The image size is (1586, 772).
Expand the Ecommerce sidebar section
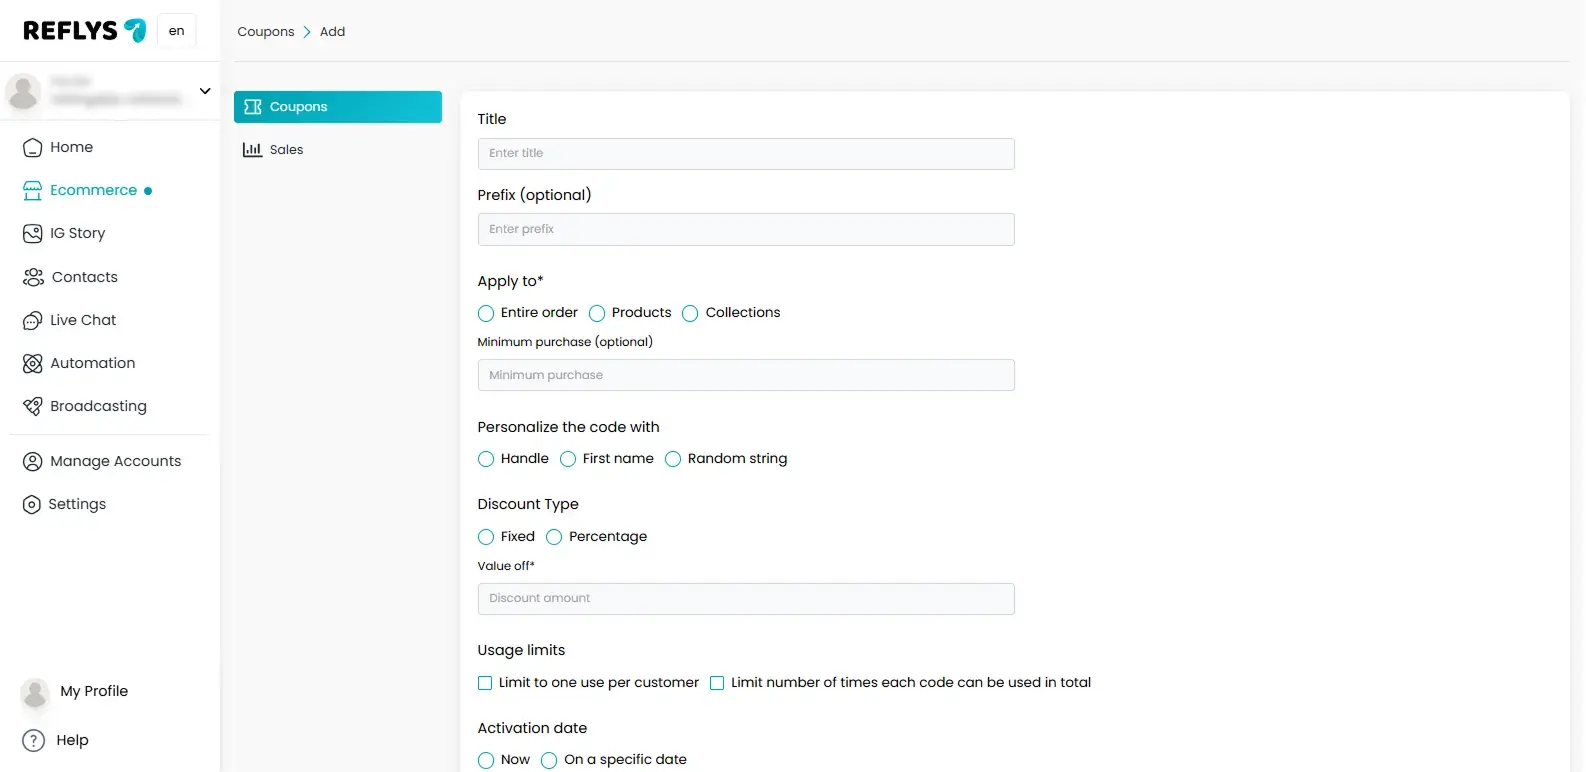pyautogui.click(x=93, y=190)
